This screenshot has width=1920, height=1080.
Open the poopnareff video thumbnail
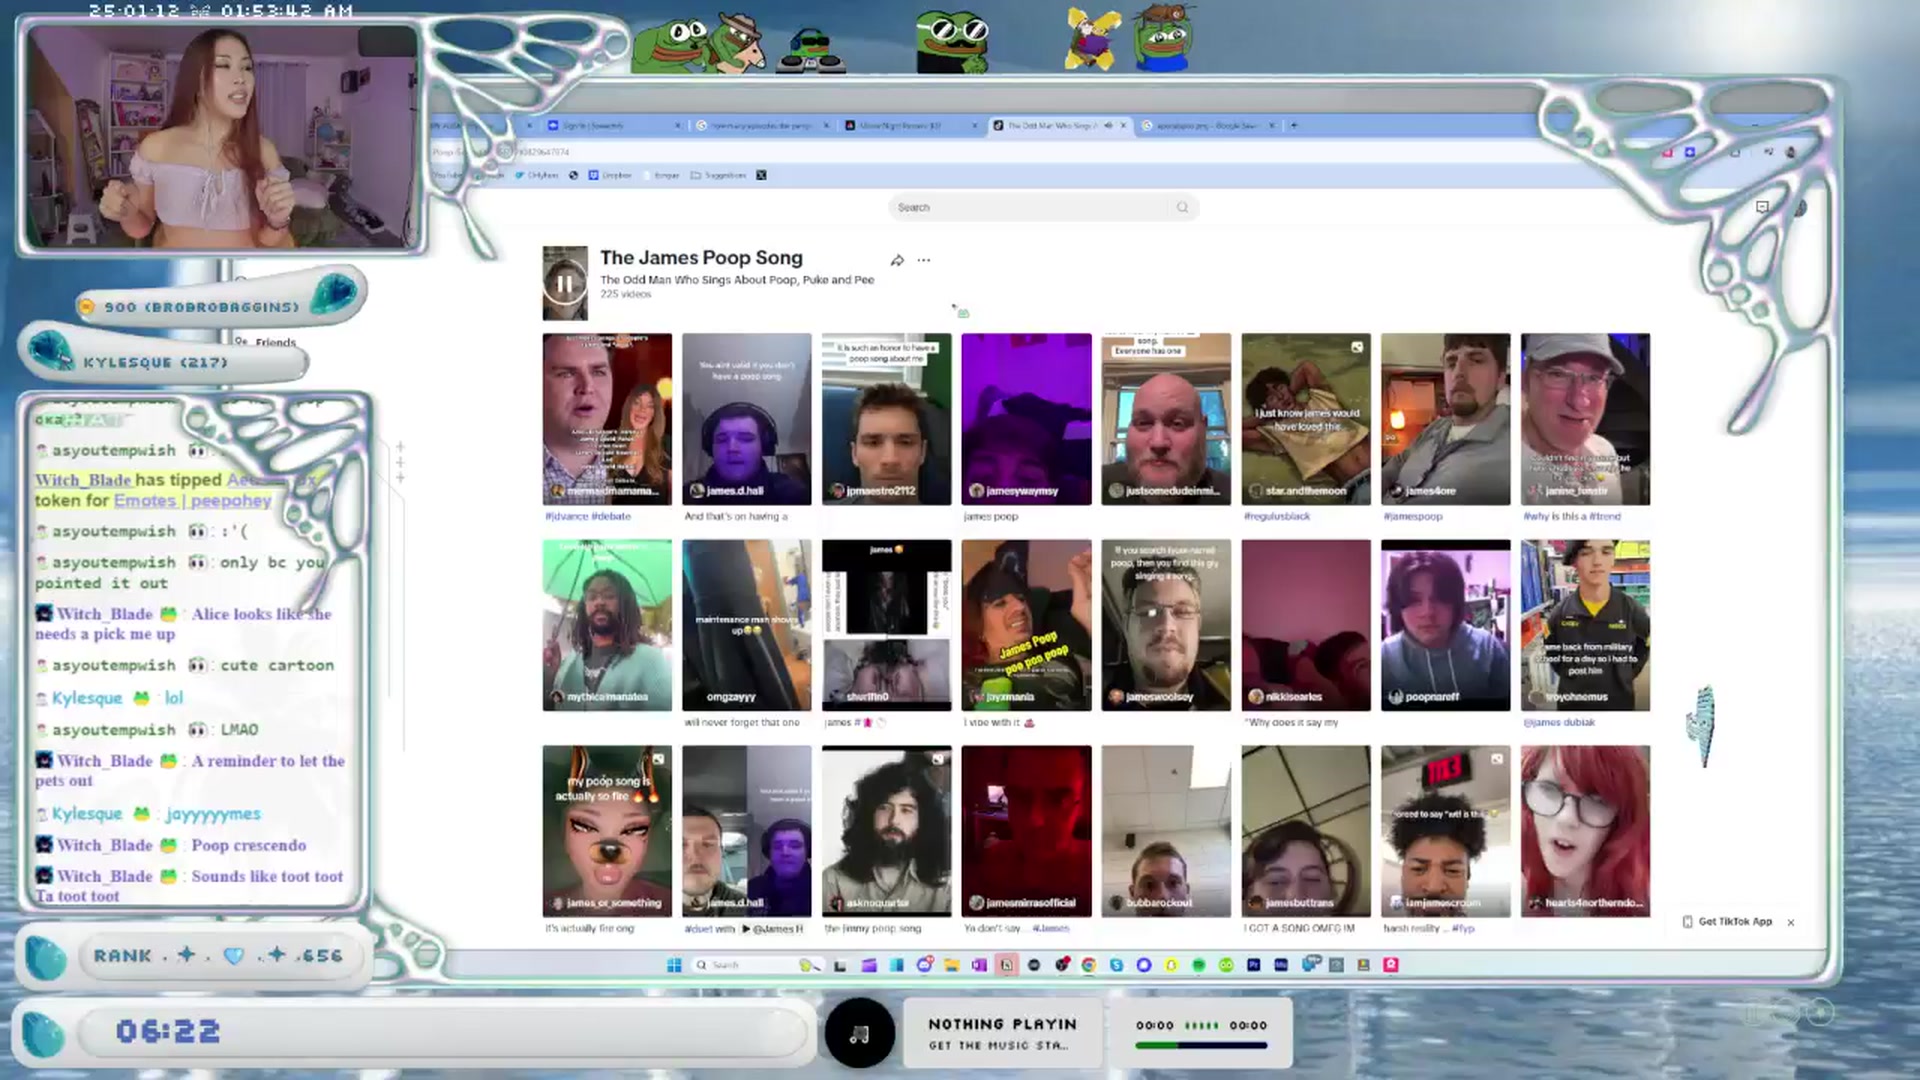pyautogui.click(x=1446, y=625)
